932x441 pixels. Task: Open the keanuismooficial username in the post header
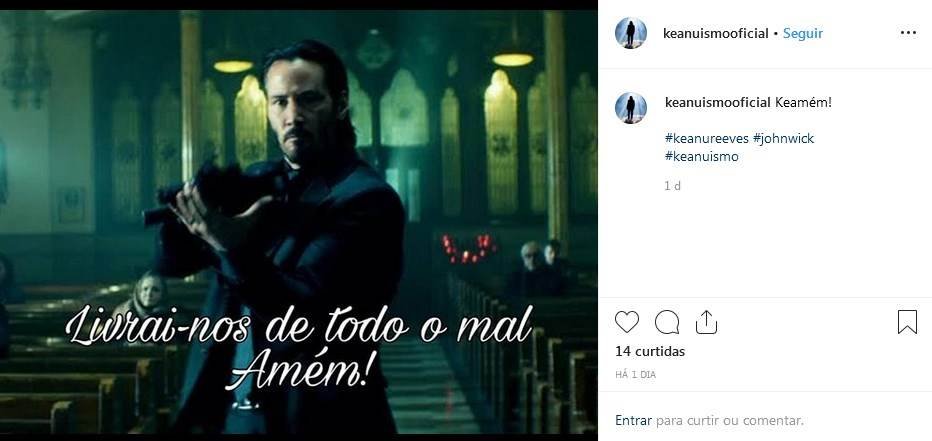(716, 33)
